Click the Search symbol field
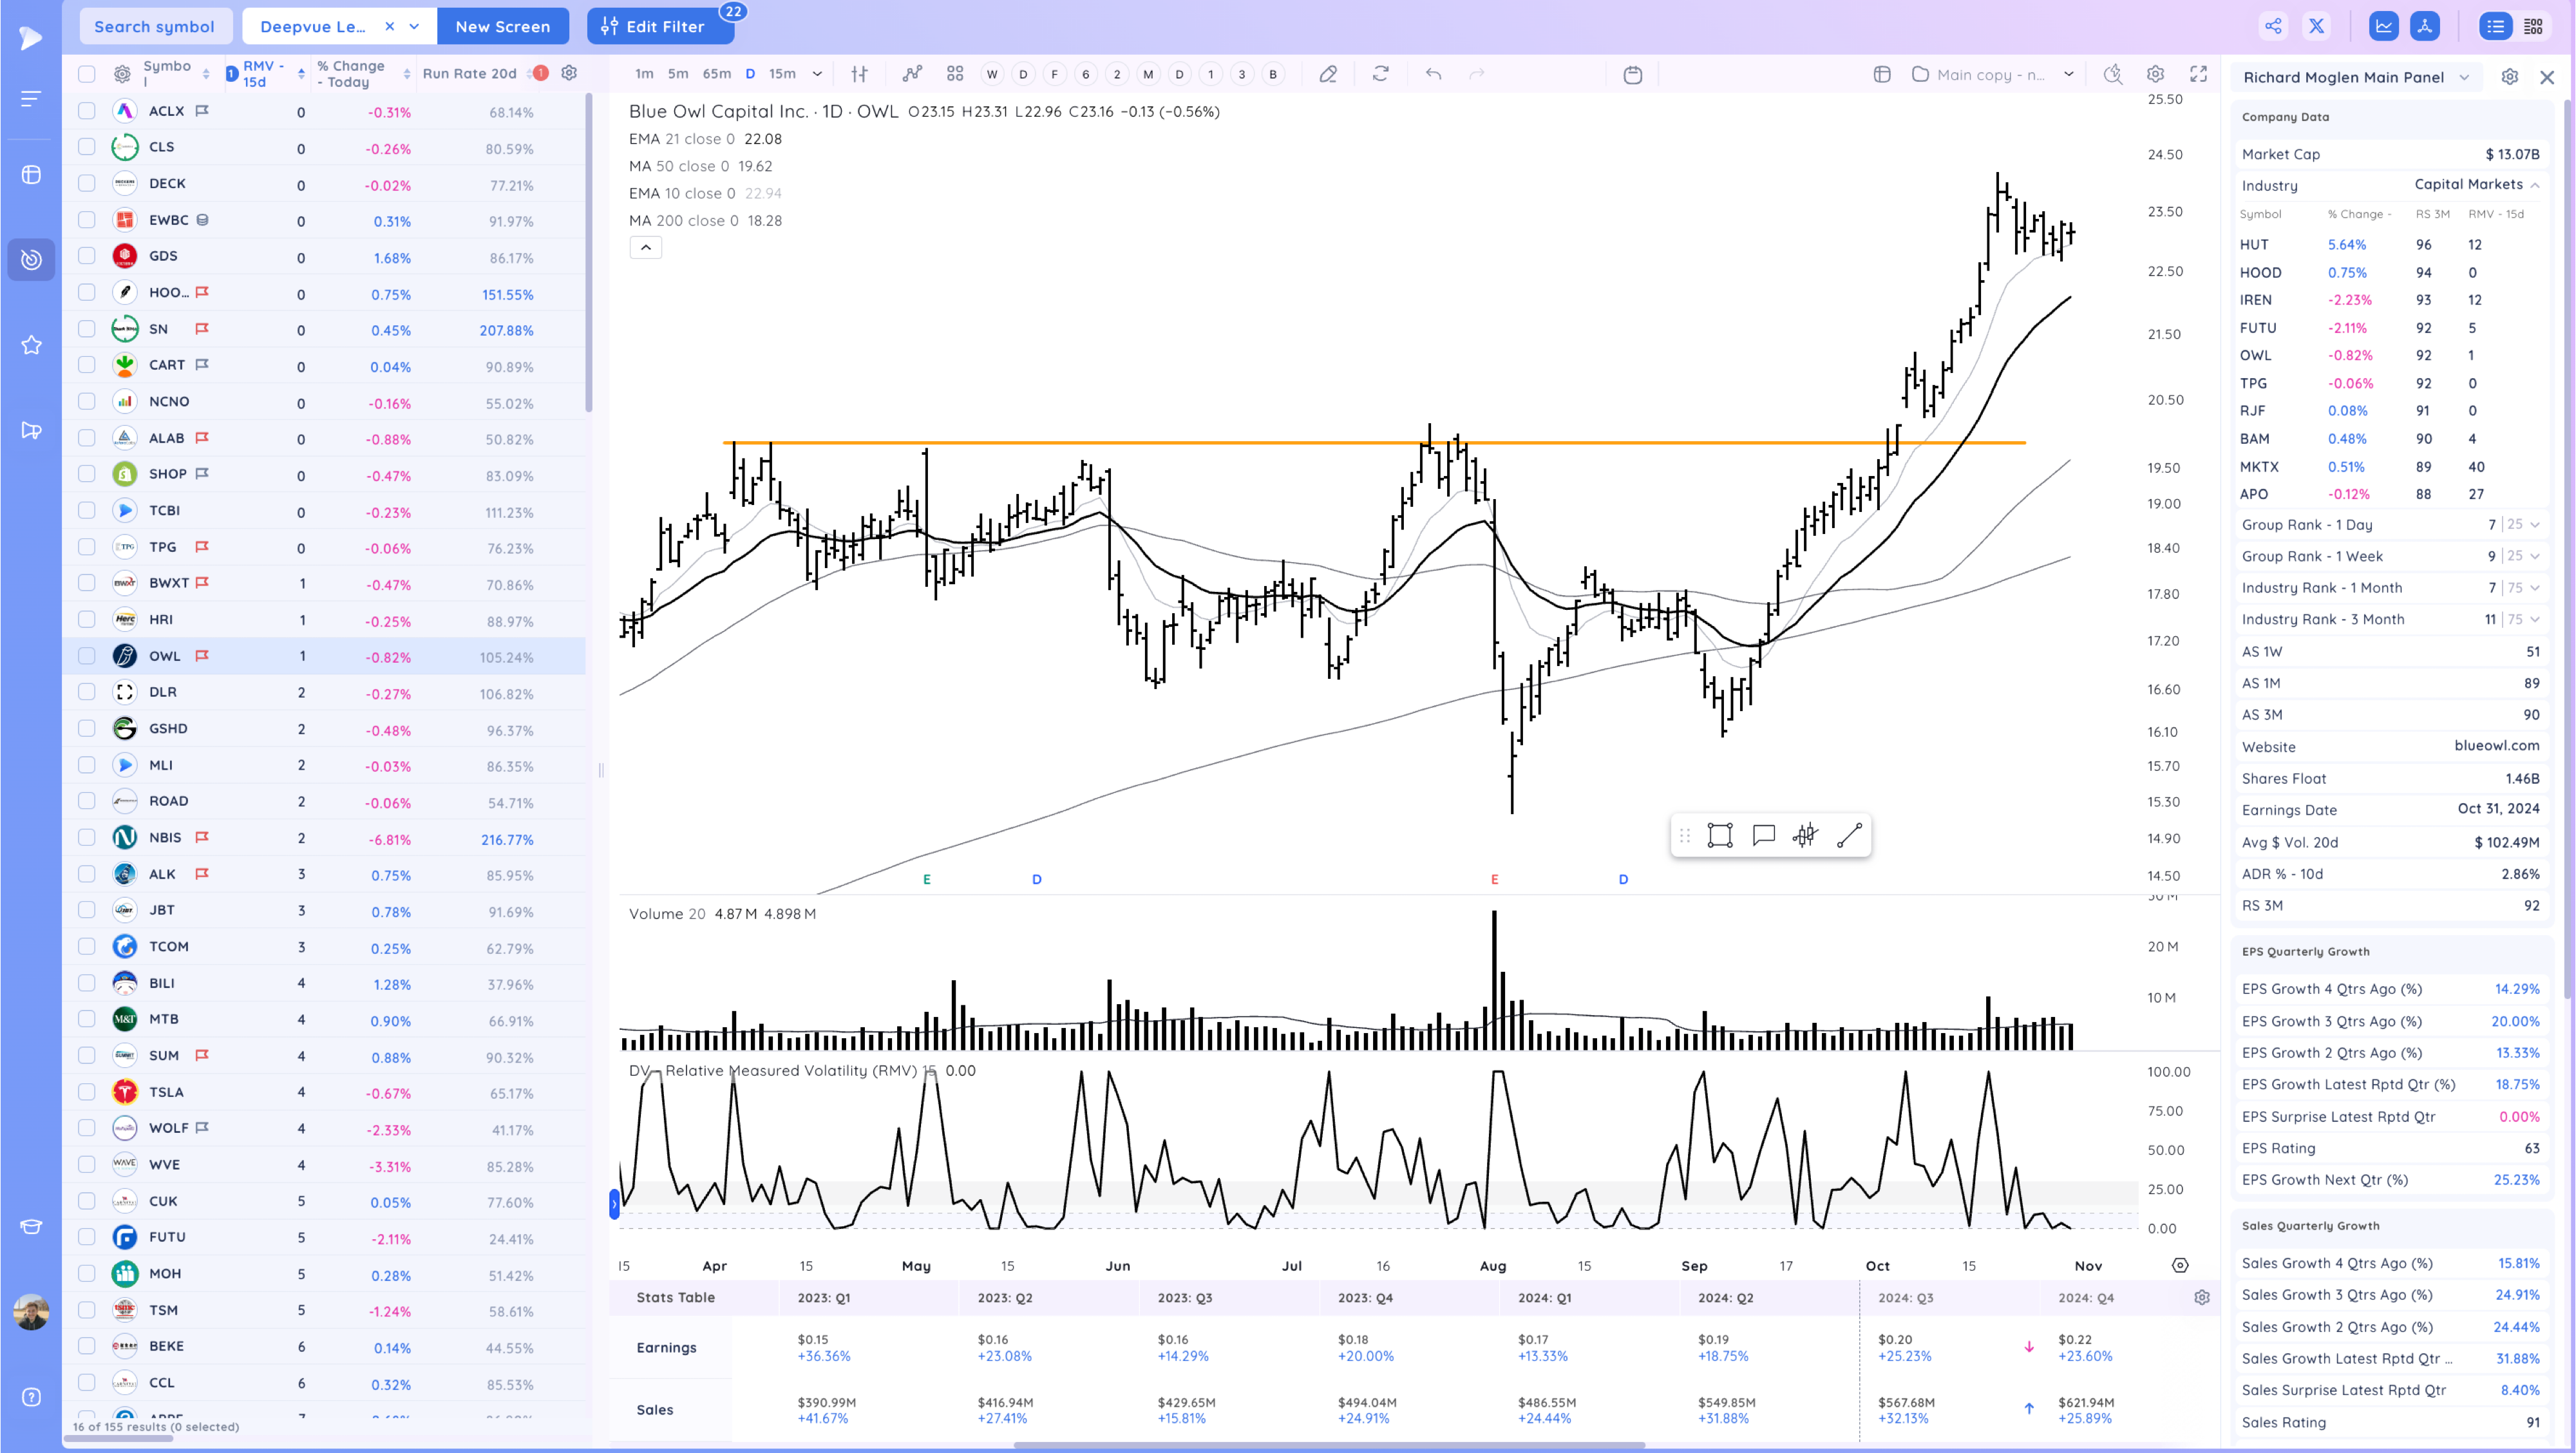 [x=154, y=27]
